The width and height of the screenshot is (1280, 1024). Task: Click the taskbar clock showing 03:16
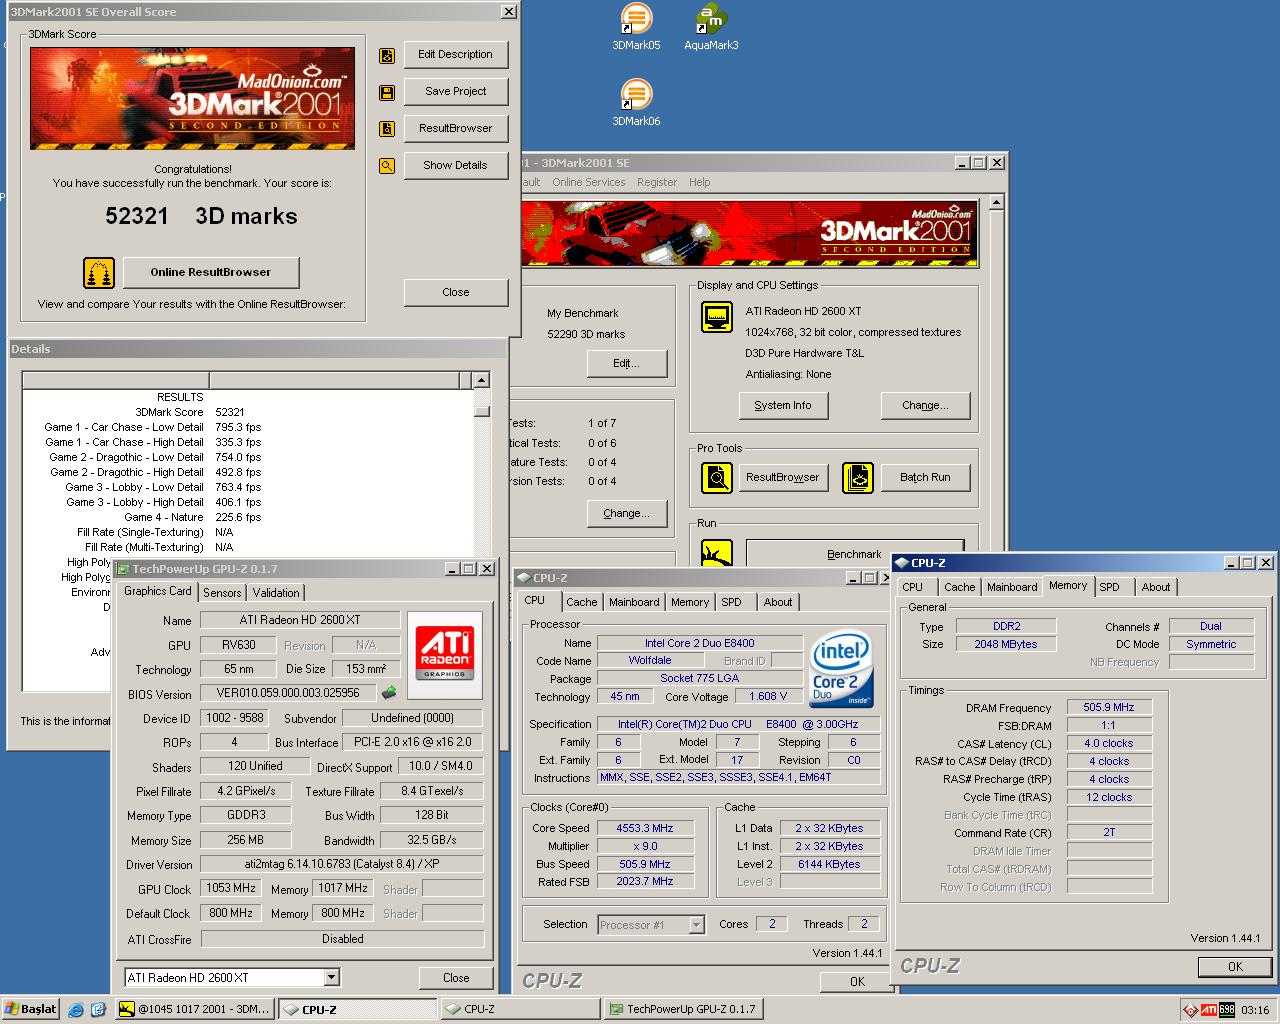coord(1255,1010)
